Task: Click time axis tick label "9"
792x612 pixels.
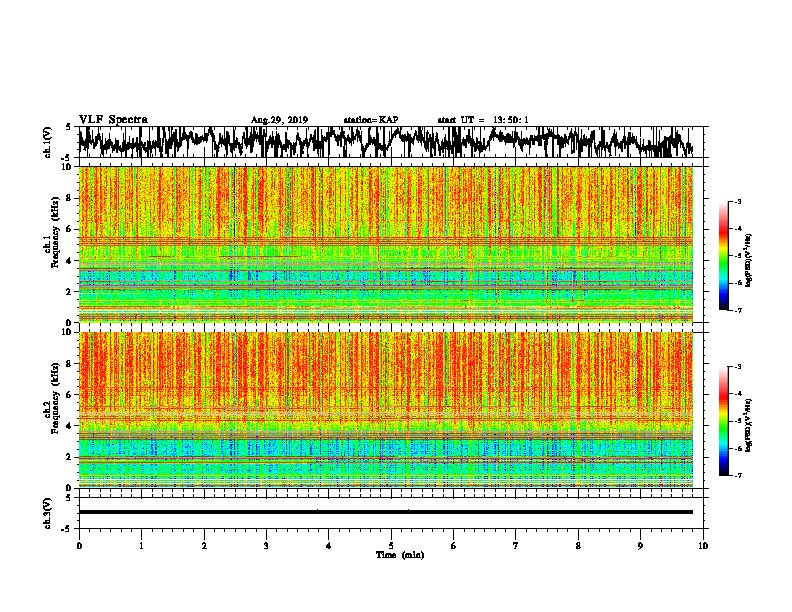Action: coord(640,546)
